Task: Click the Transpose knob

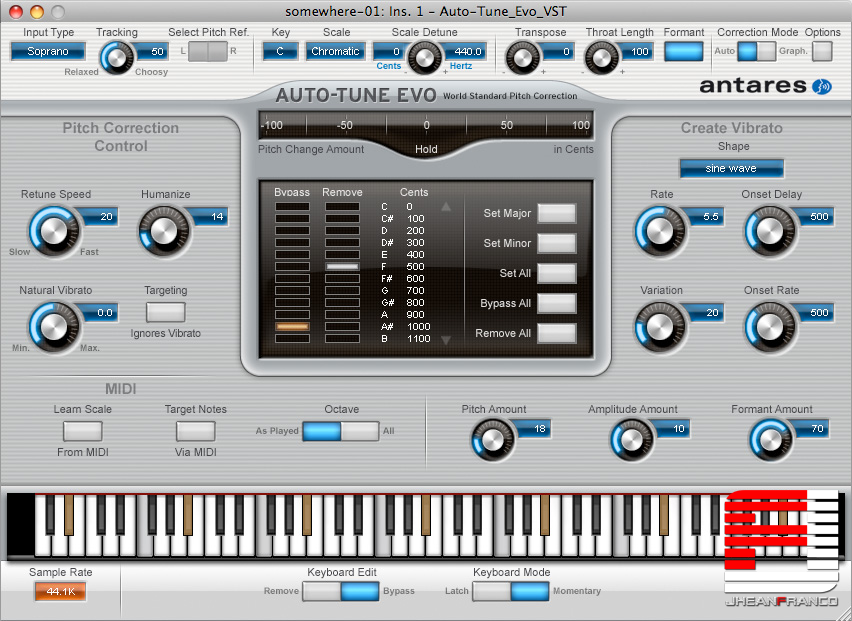Action: 522,57
